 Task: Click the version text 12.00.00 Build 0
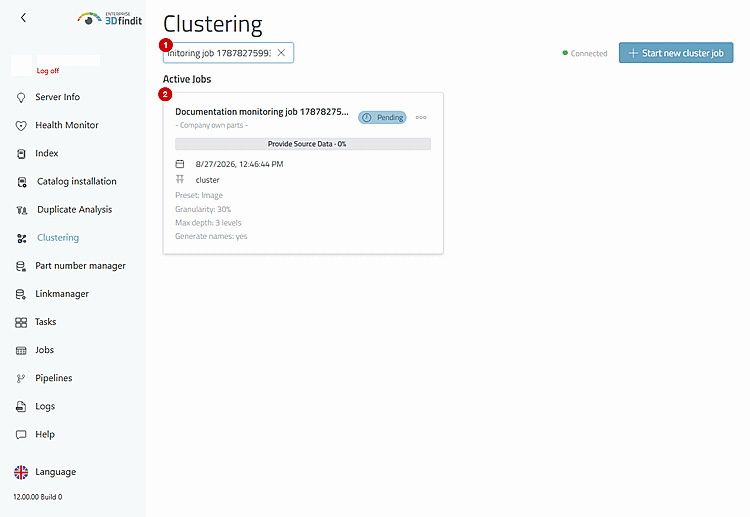click(38, 497)
